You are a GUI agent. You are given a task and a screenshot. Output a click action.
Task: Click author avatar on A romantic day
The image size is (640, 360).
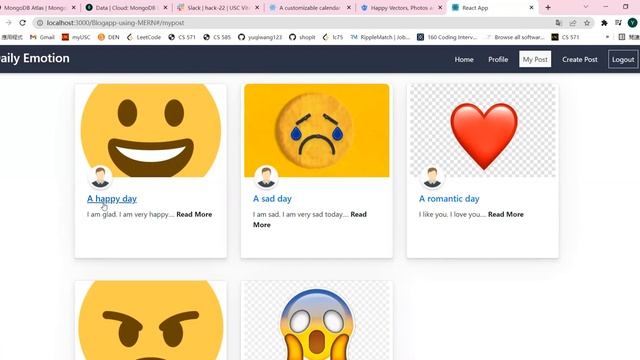pos(432,178)
